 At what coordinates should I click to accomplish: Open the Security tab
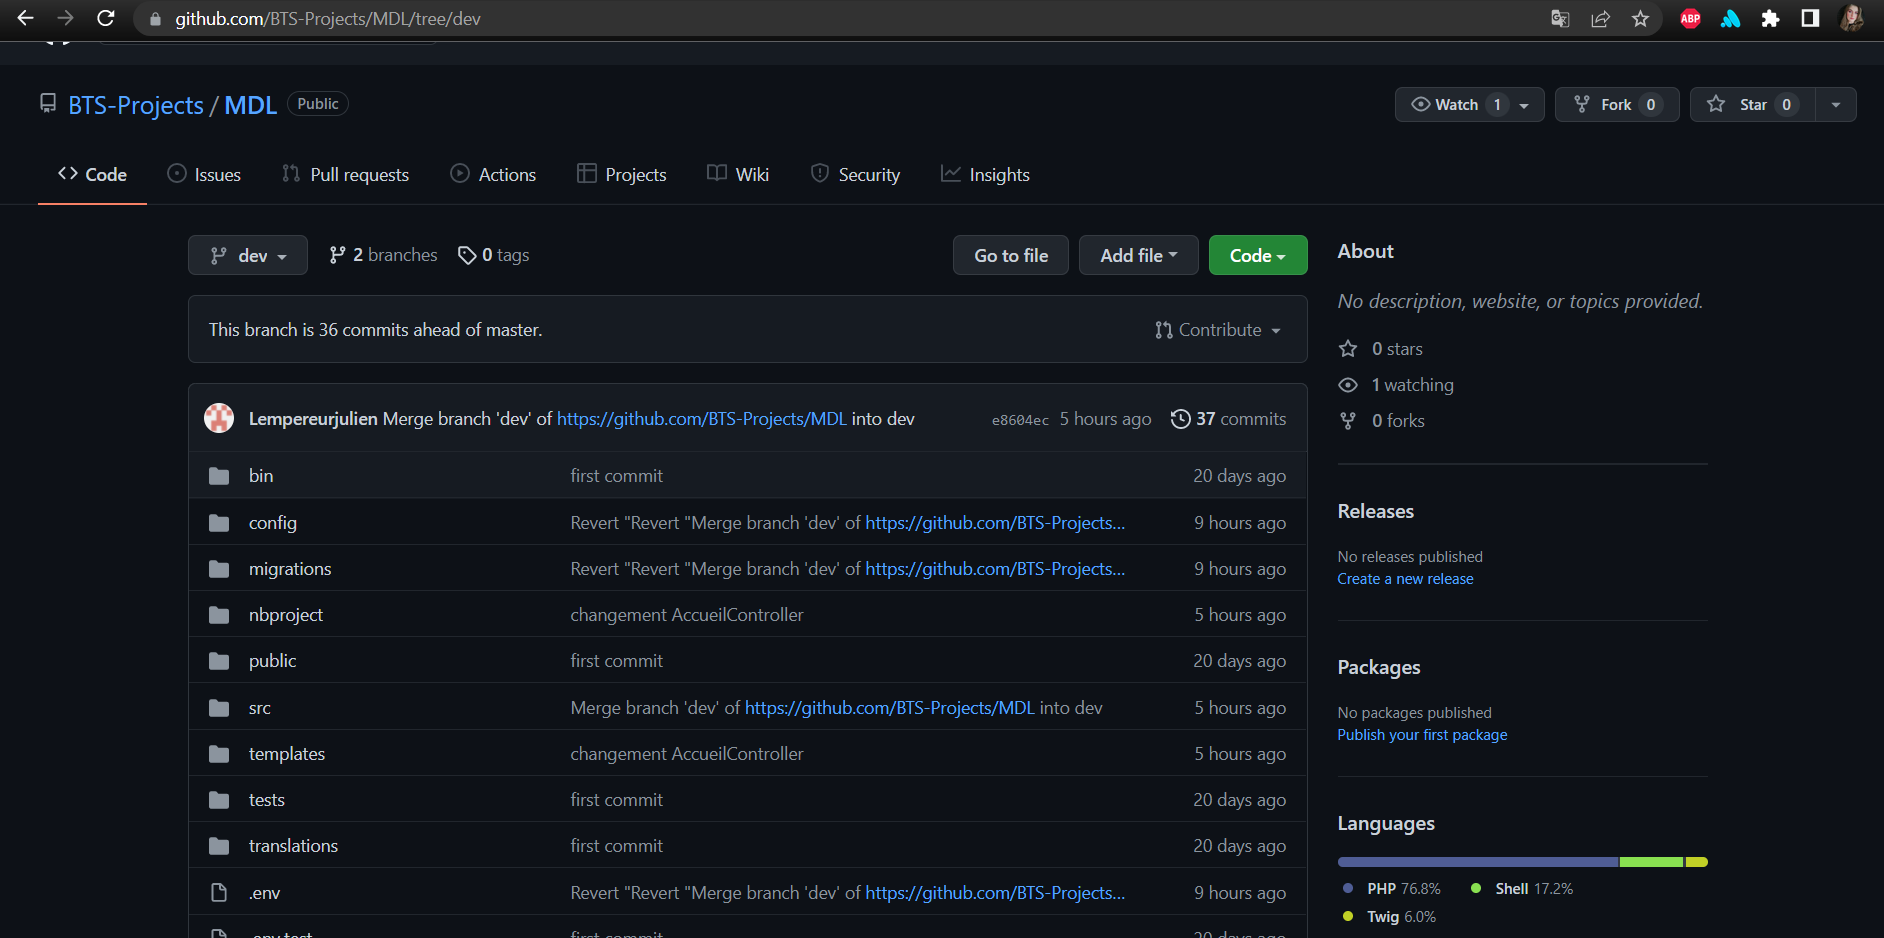pyautogui.click(x=856, y=174)
